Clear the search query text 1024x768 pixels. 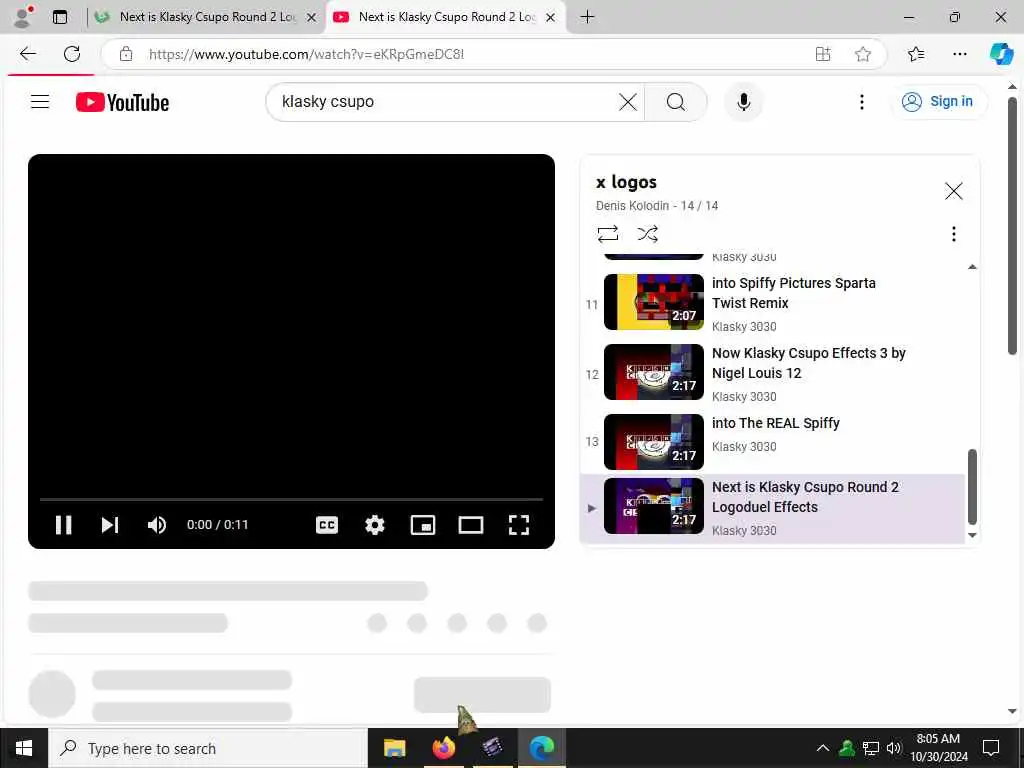pos(628,102)
